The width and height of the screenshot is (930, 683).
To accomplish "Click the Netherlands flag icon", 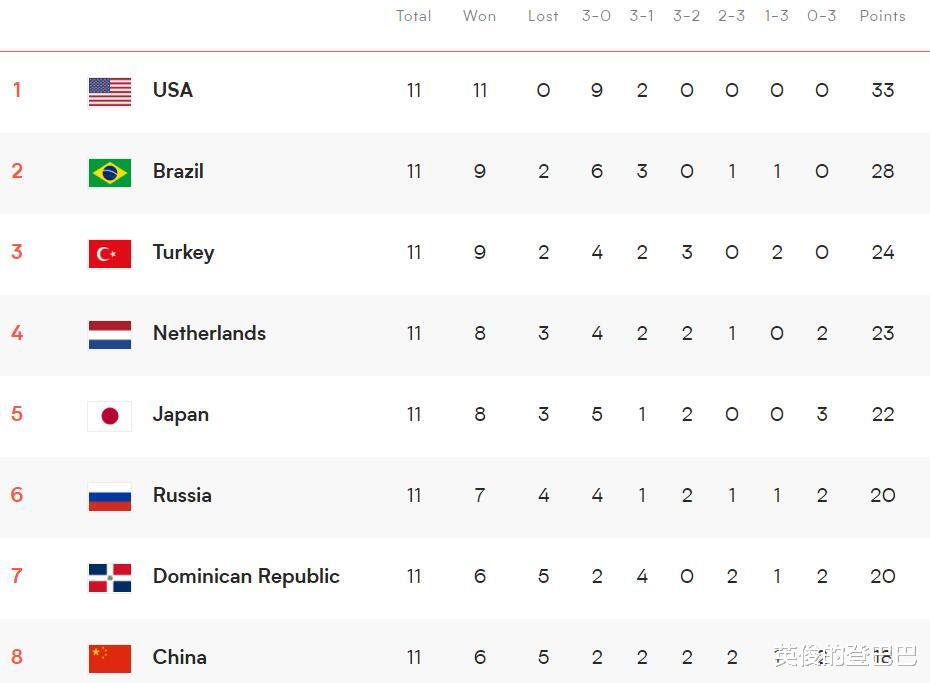I will (110, 335).
